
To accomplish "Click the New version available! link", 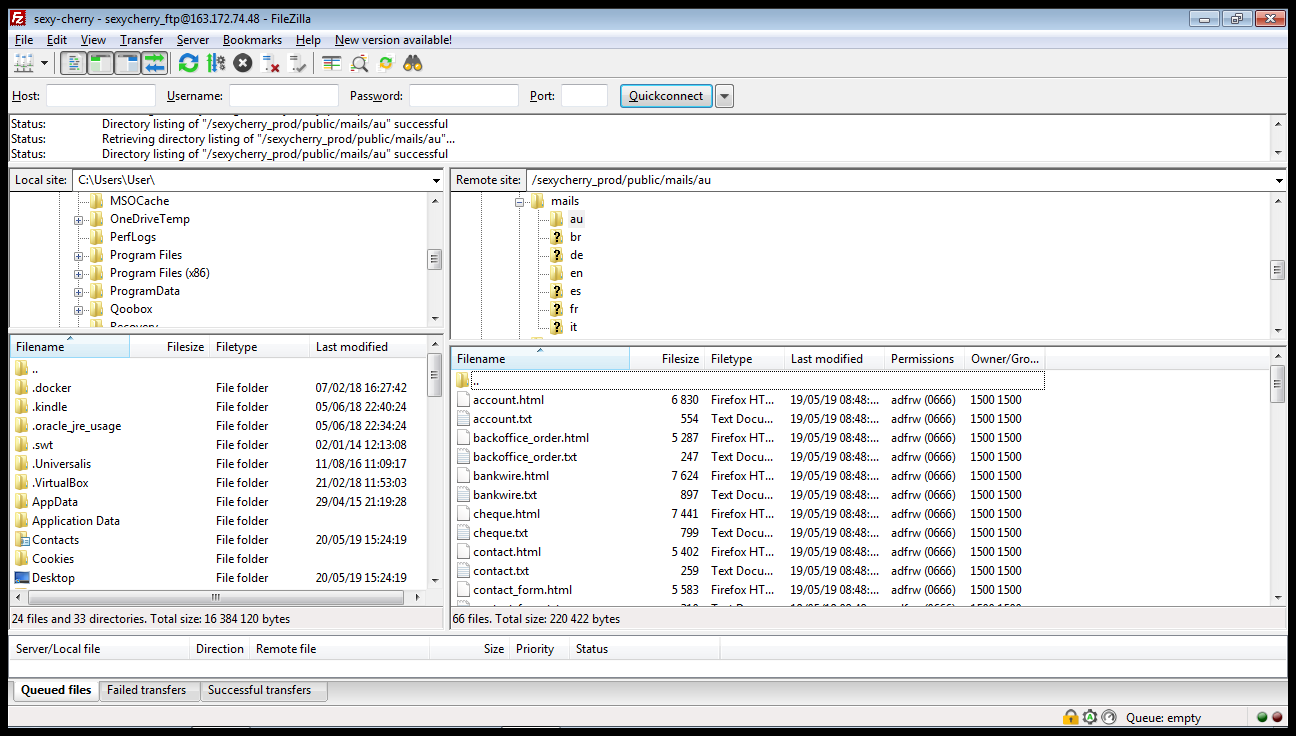I will pos(393,40).
